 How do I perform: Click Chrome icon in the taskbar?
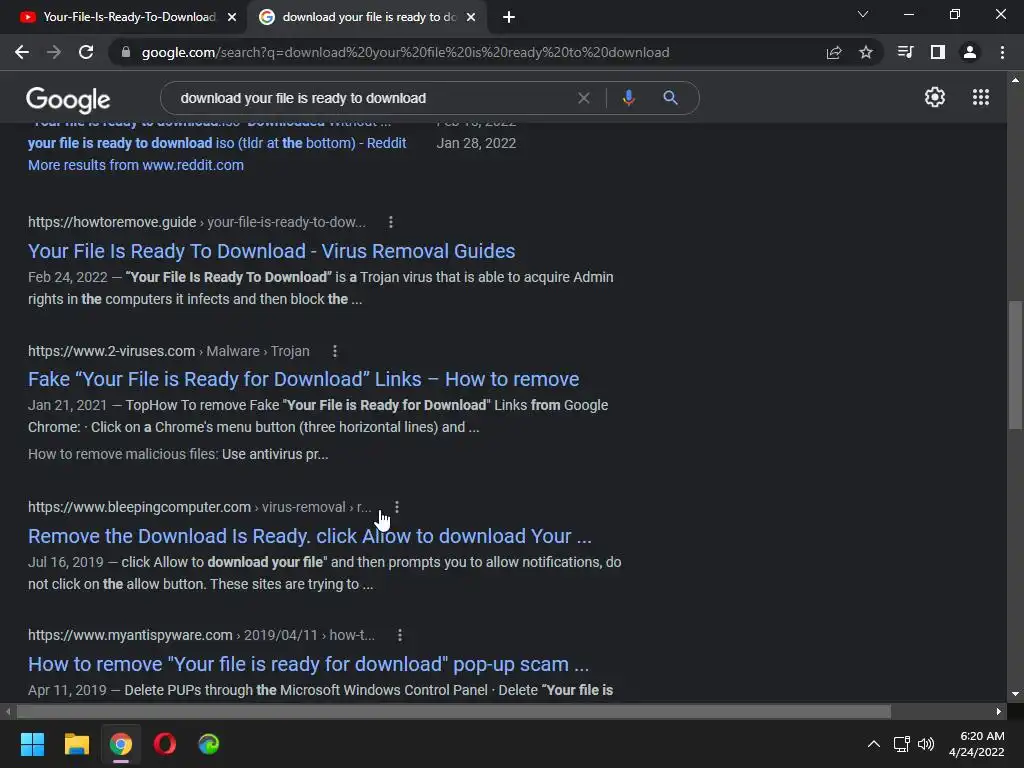click(121, 744)
